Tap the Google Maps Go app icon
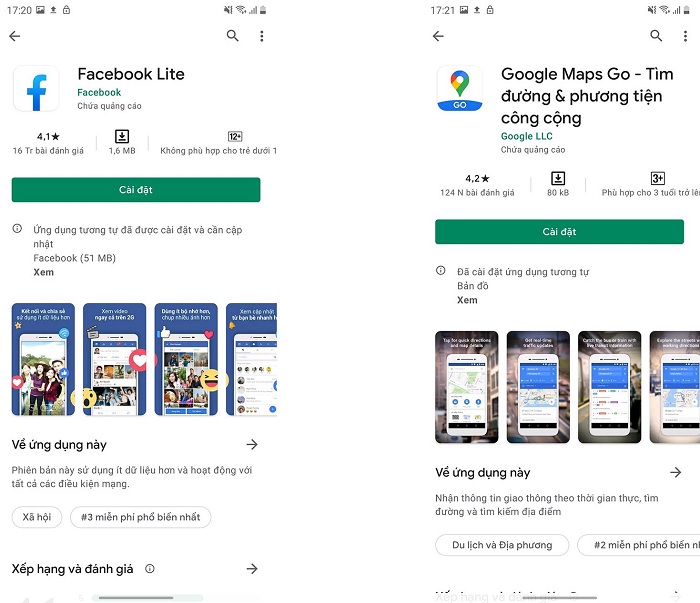The width and height of the screenshot is (700, 603). pos(460,88)
